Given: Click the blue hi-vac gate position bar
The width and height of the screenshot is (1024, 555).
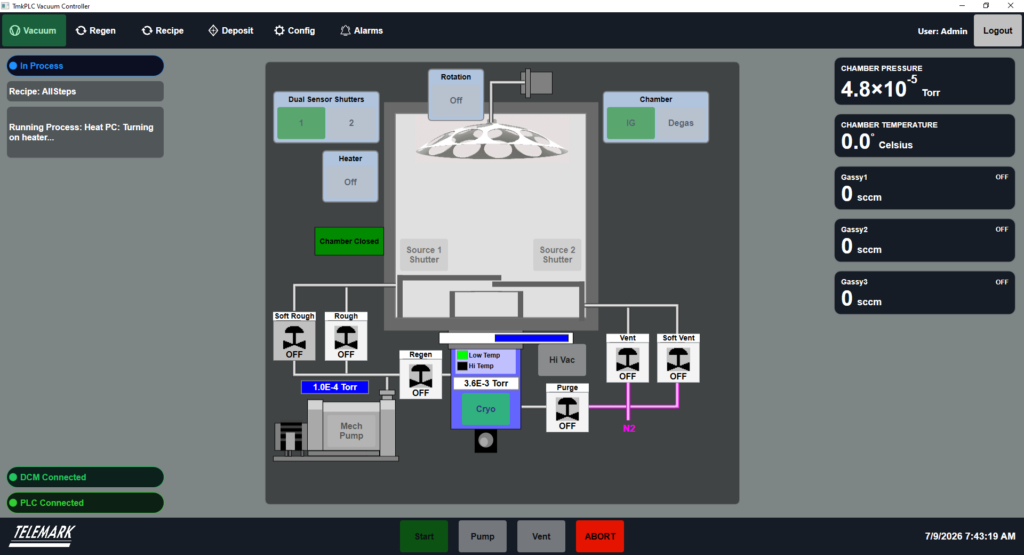Looking at the screenshot, I should tap(532, 338).
